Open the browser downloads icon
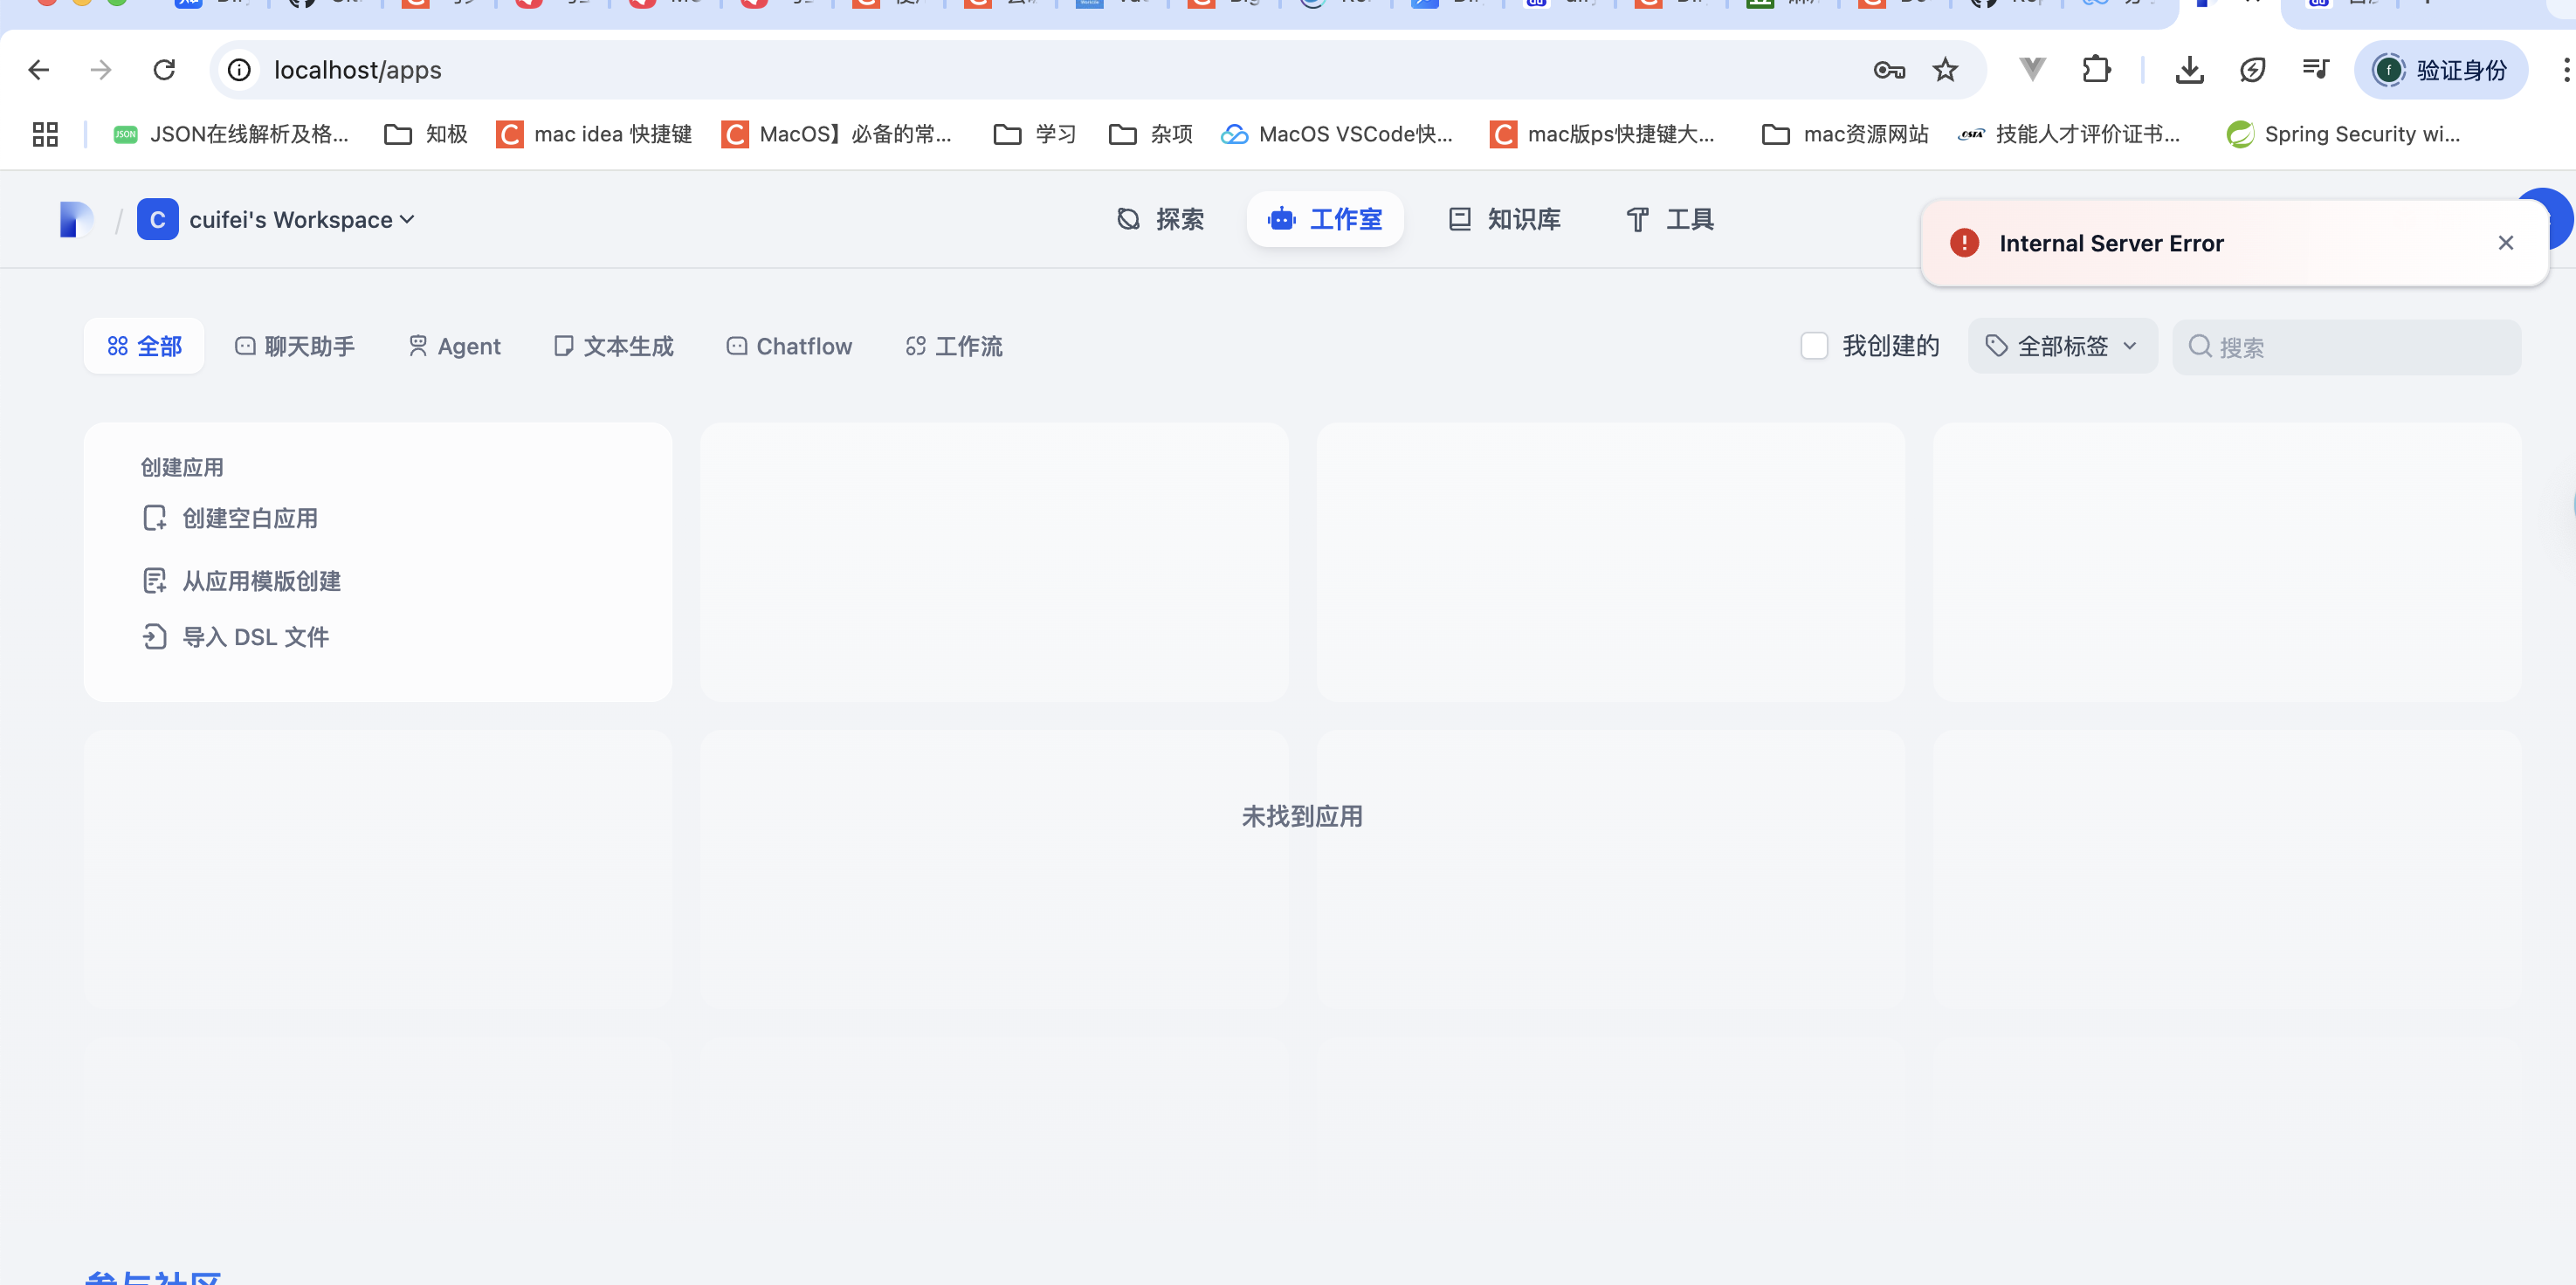Image resolution: width=2576 pixels, height=1285 pixels. (x=2189, y=70)
